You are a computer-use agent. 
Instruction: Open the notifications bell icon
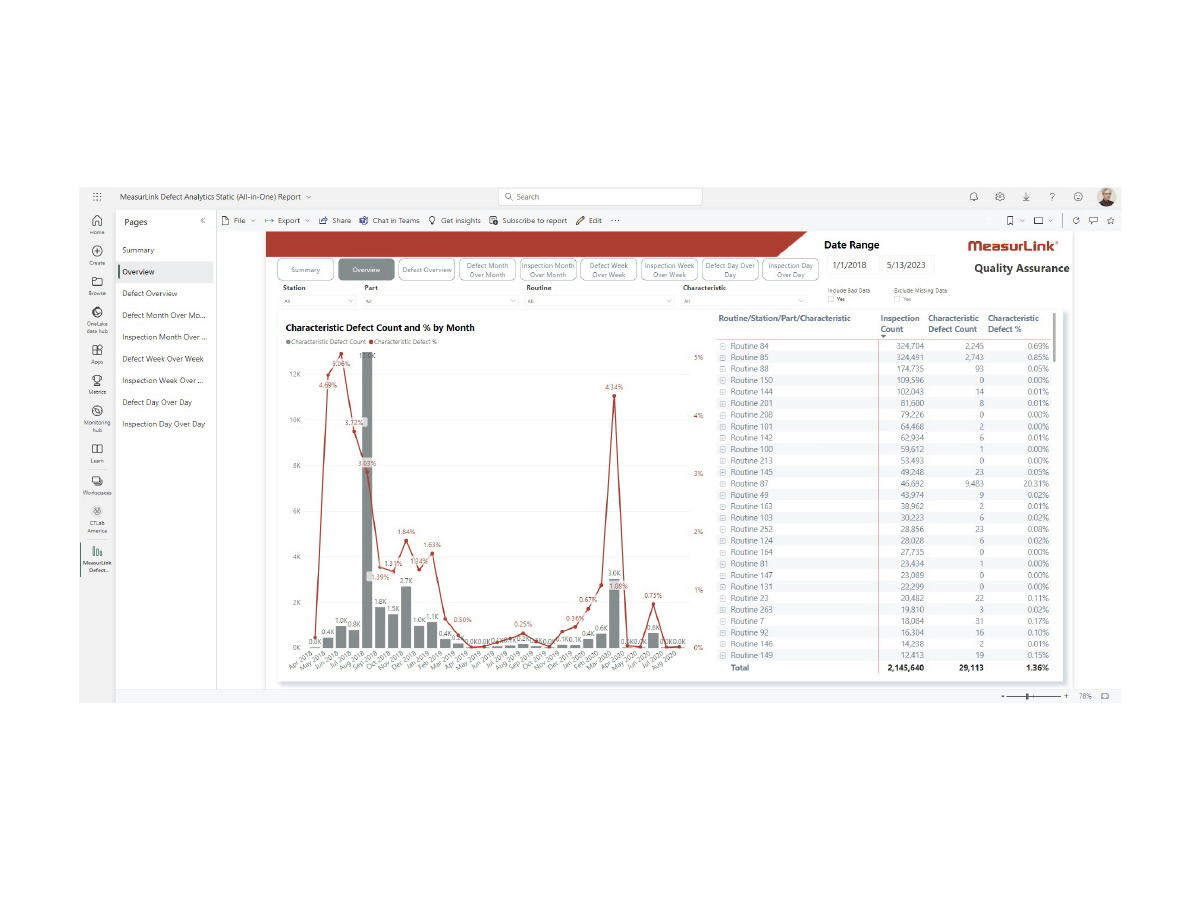click(974, 197)
